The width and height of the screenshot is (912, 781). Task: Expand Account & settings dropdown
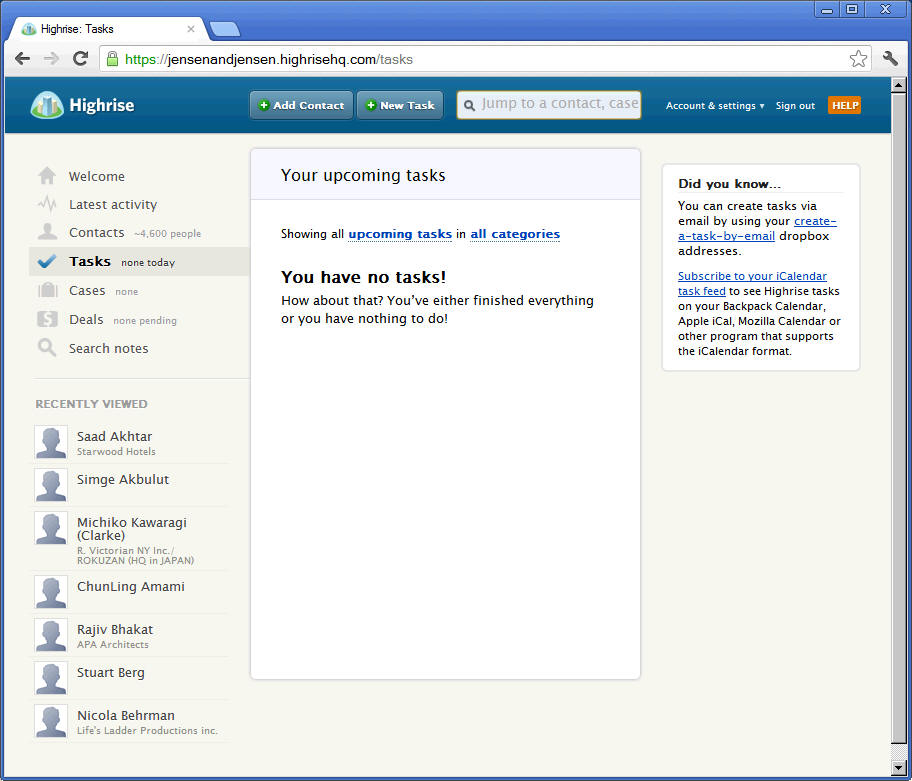[x=715, y=106]
